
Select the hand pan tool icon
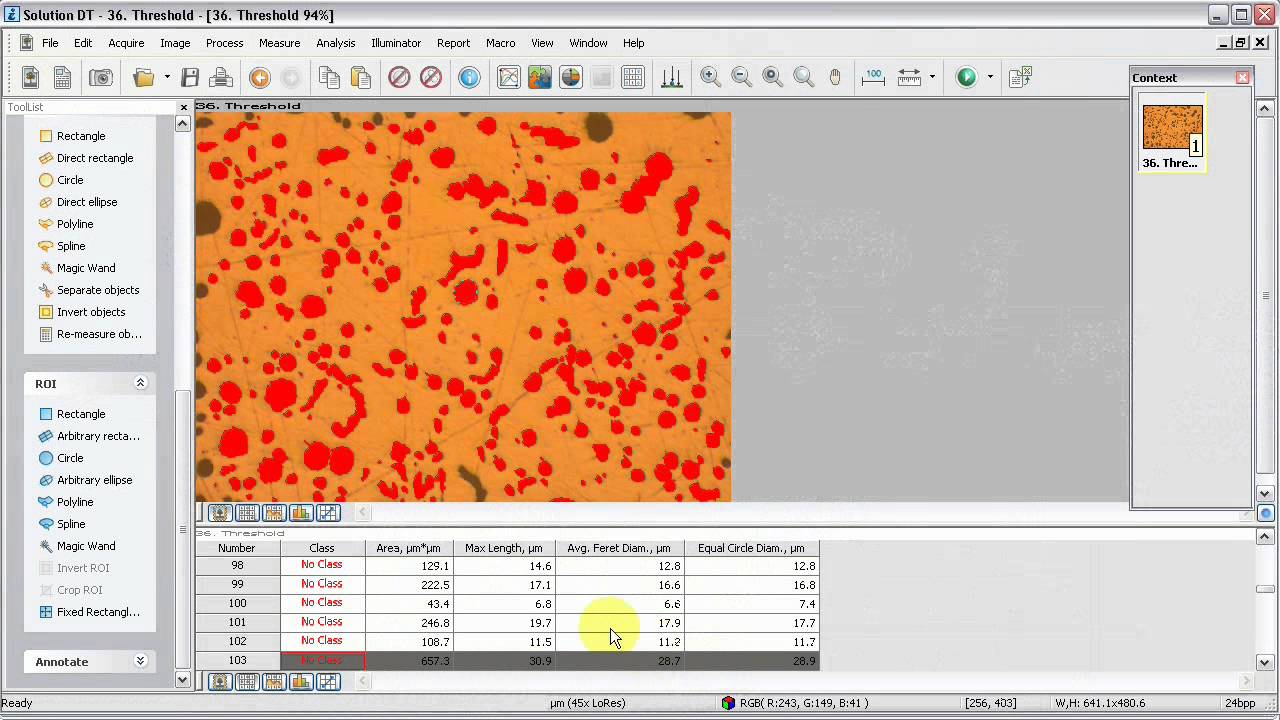click(835, 77)
